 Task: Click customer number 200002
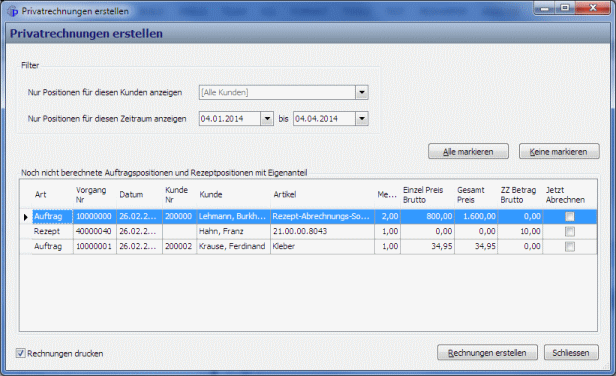point(180,246)
